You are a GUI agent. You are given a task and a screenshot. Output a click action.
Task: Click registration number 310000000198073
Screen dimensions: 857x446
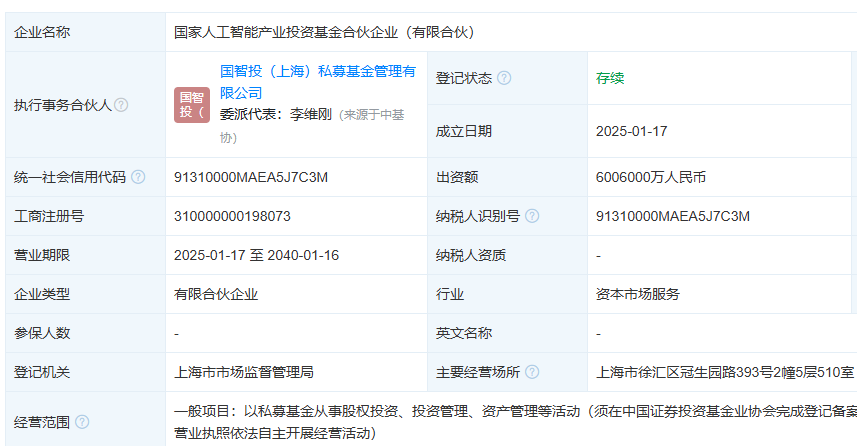point(232,216)
